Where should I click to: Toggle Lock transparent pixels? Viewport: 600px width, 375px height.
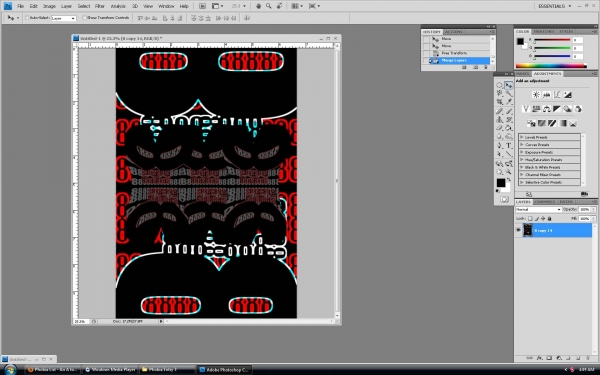[530, 218]
